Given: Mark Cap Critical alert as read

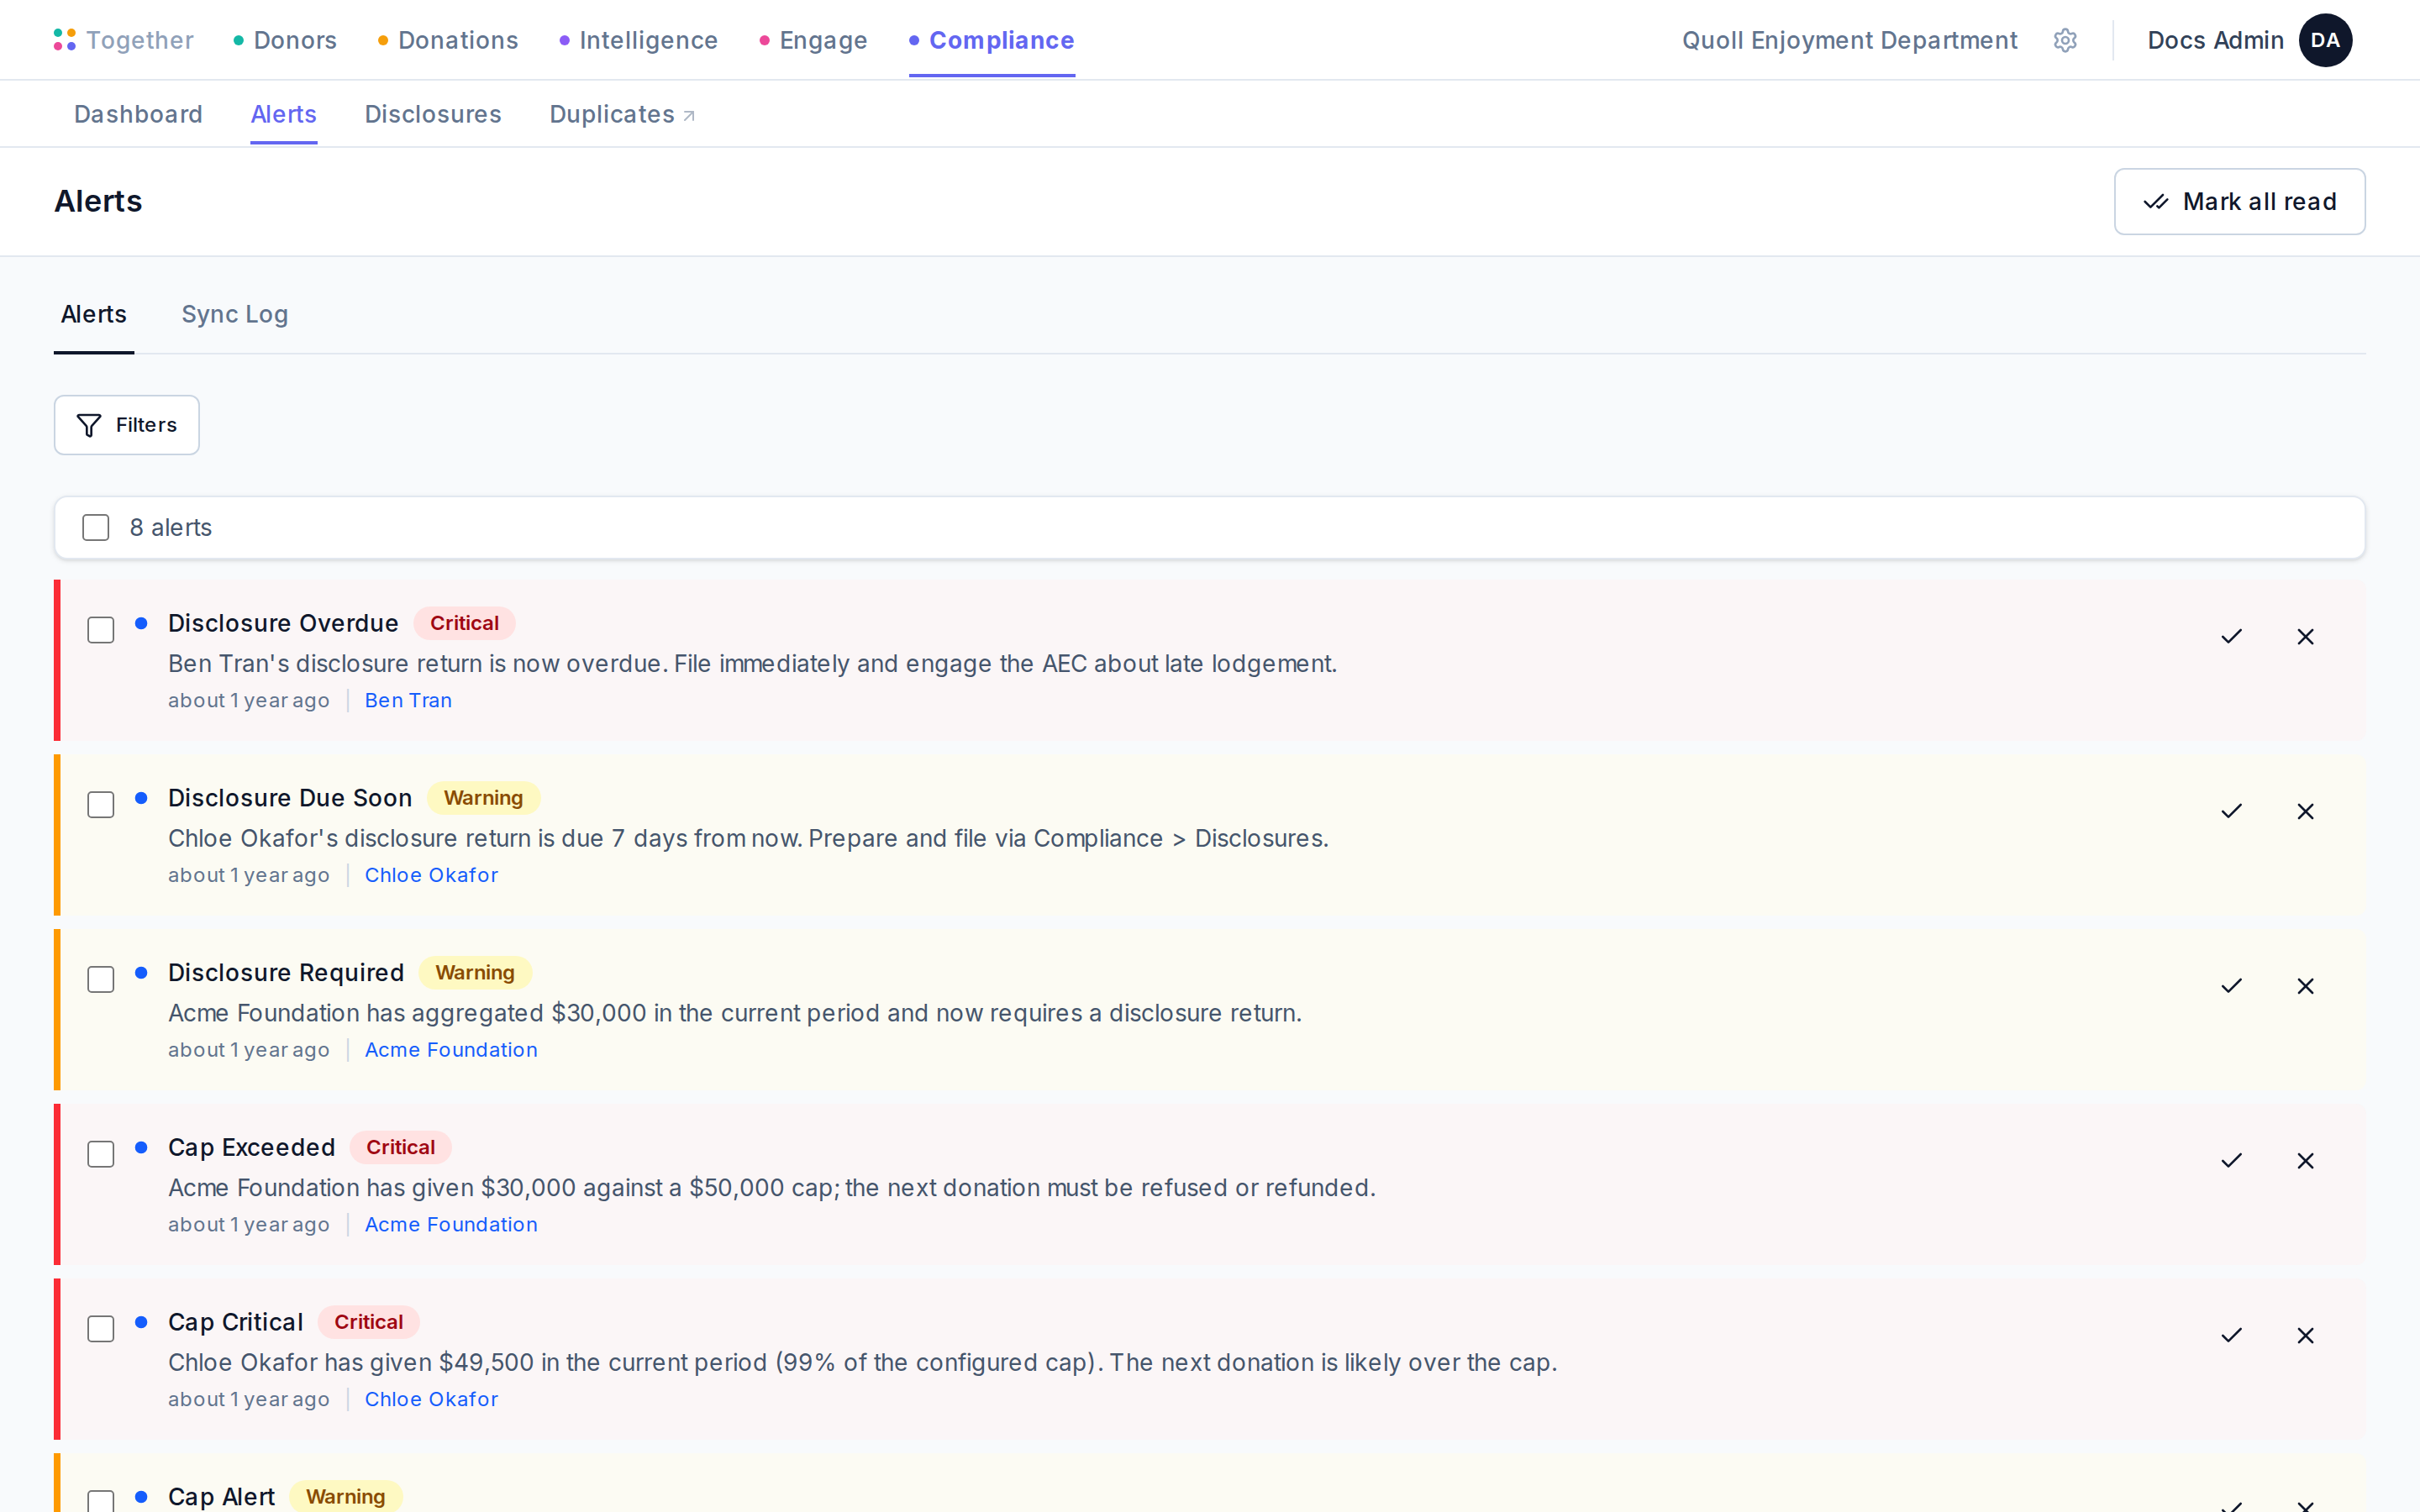Looking at the screenshot, I should tap(2231, 1336).
